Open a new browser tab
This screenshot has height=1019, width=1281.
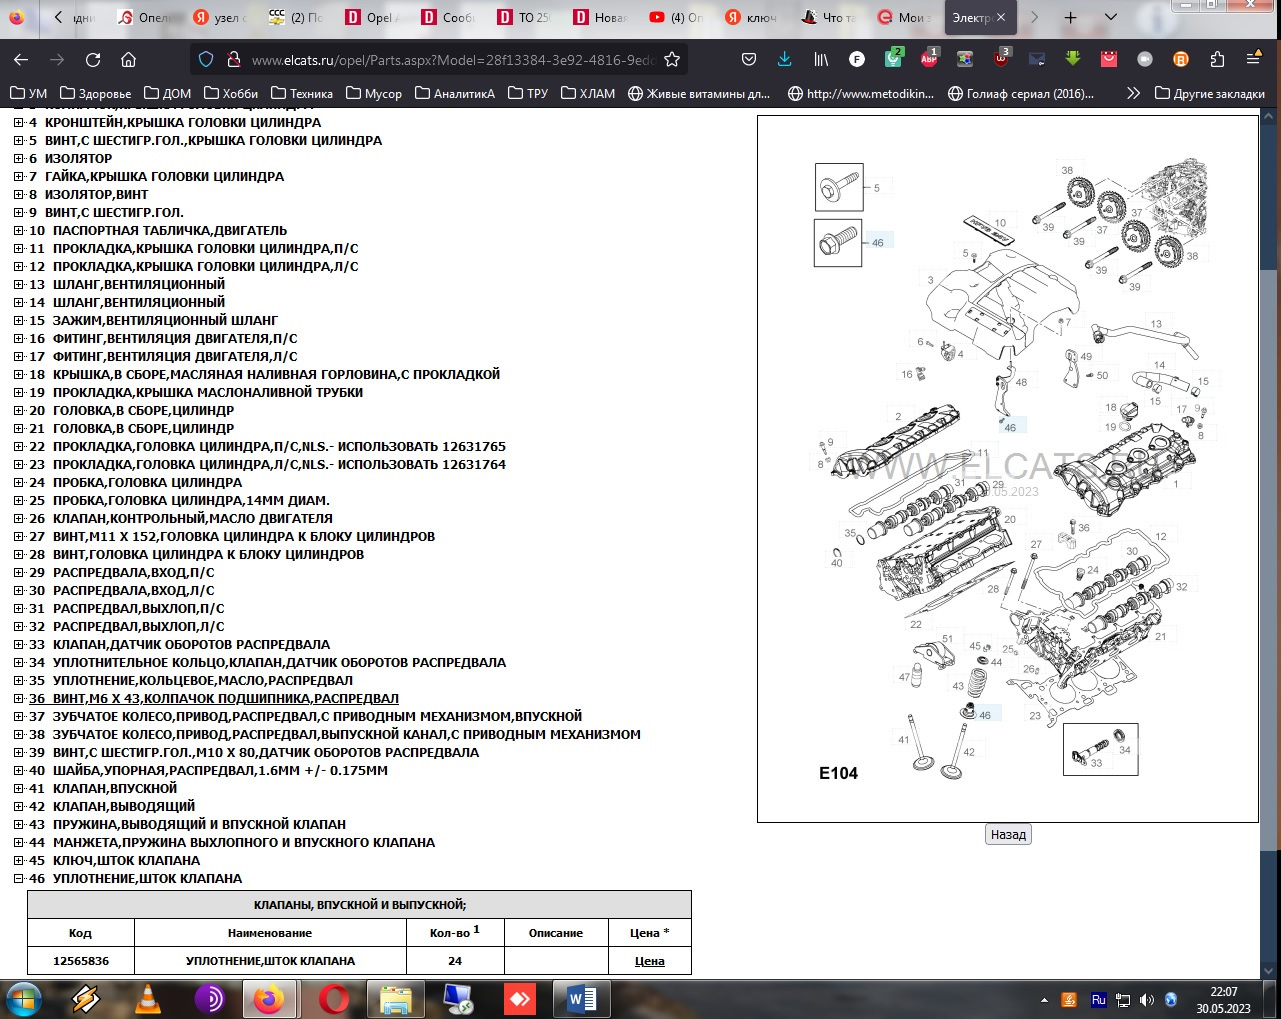[1071, 17]
